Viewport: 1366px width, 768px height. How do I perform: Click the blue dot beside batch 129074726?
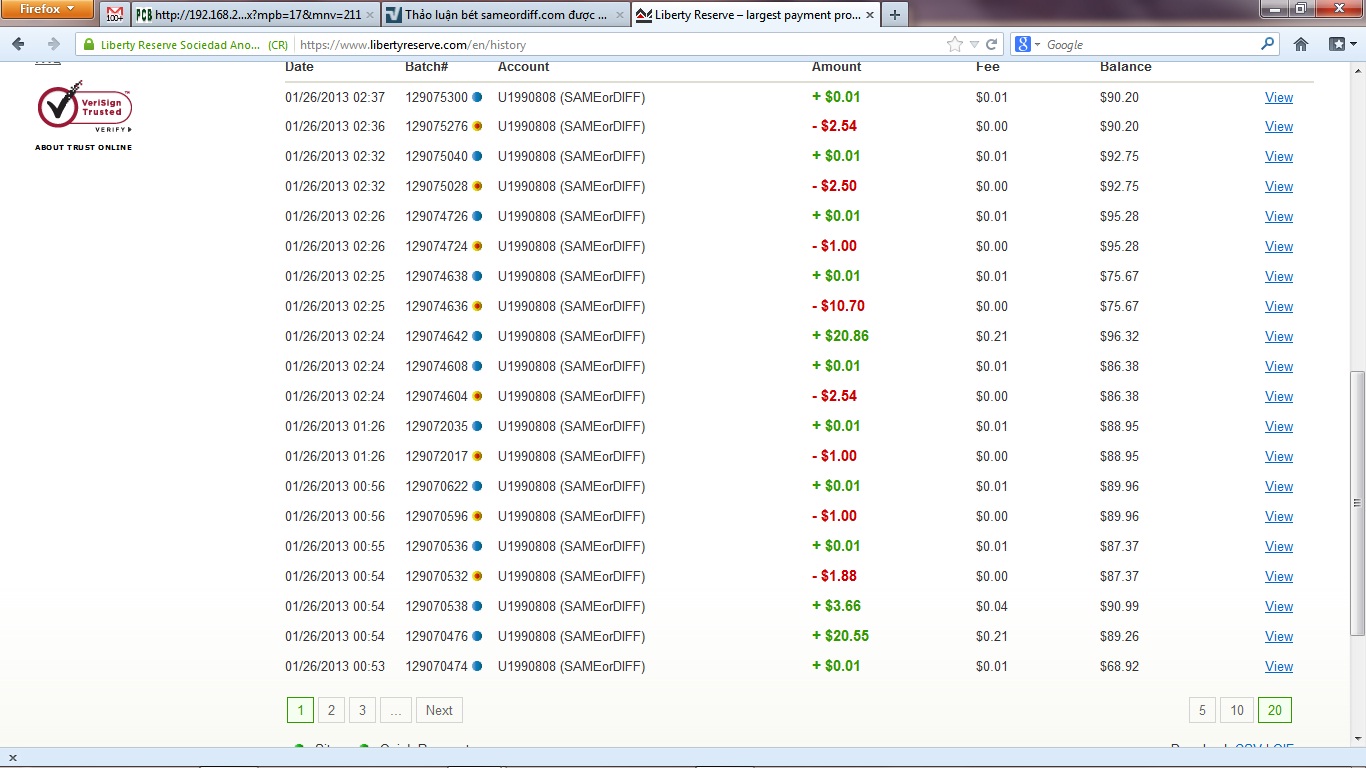point(477,216)
